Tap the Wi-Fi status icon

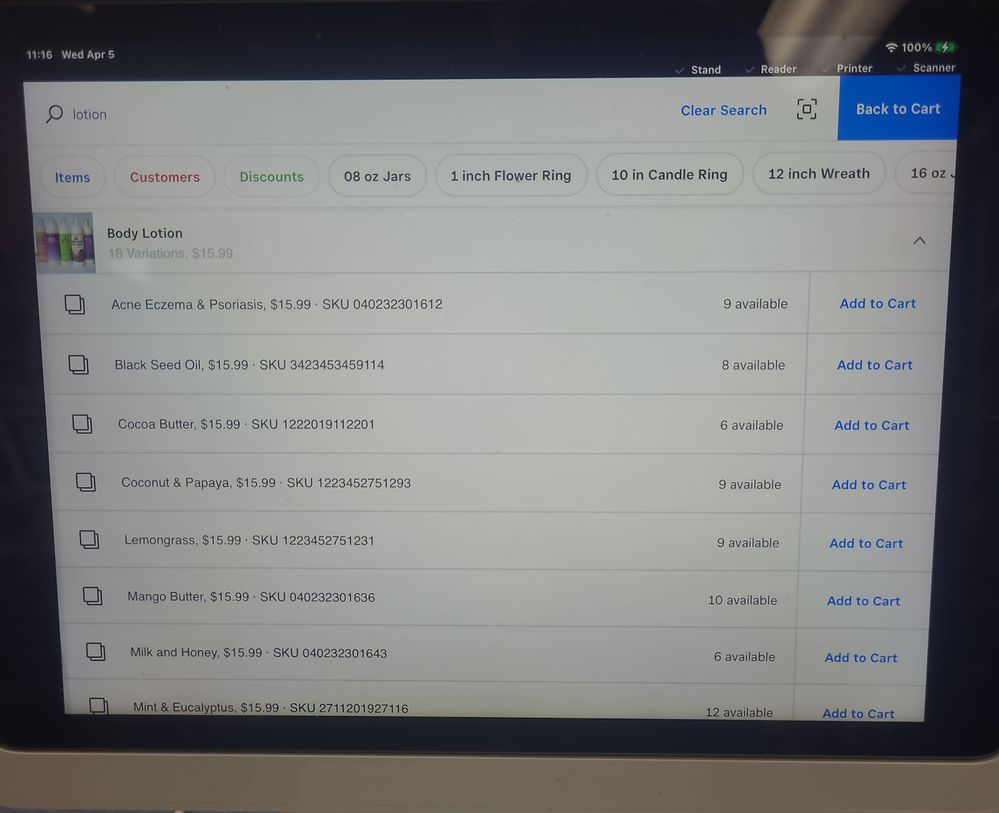[x=891, y=48]
